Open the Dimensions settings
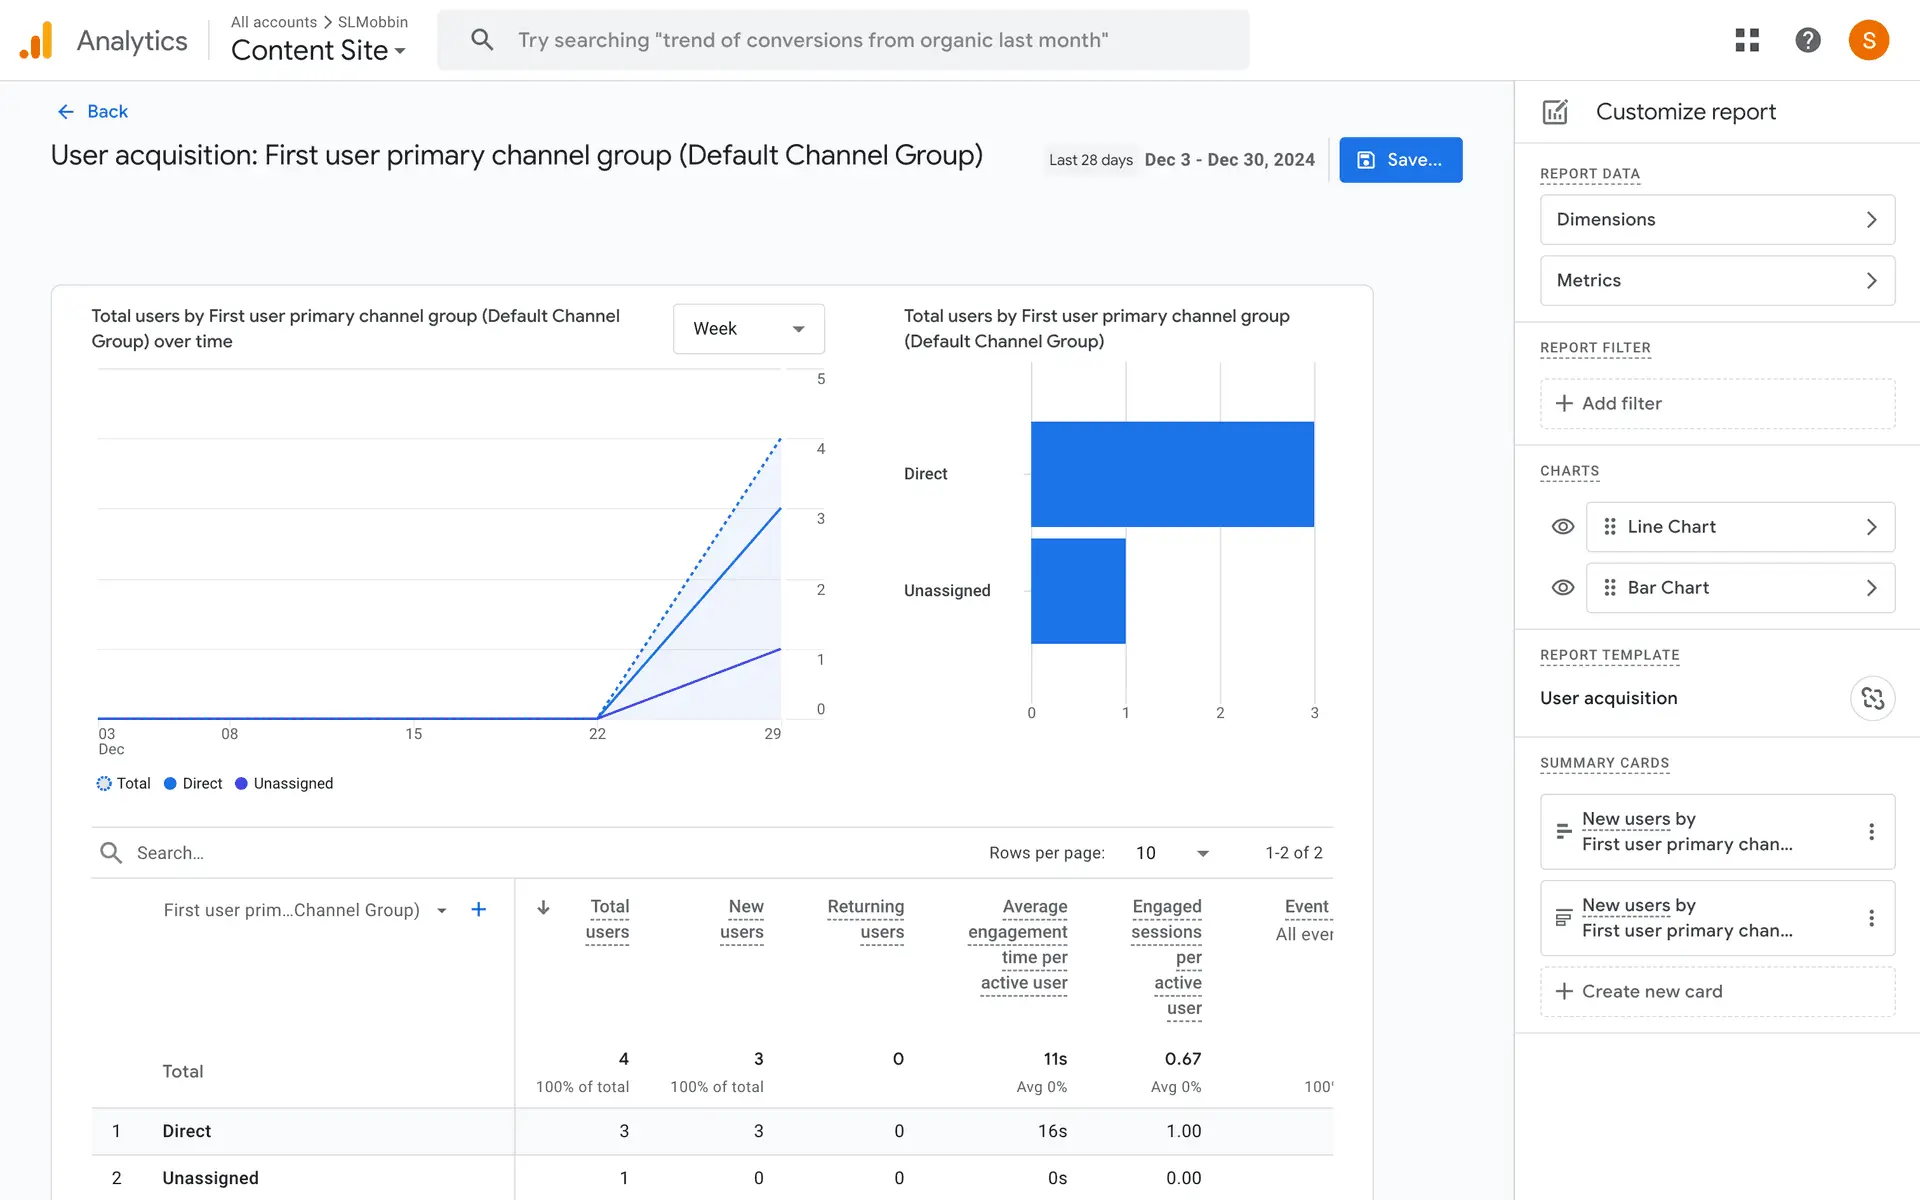This screenshot has width=1920, height=1200. 1717,220
